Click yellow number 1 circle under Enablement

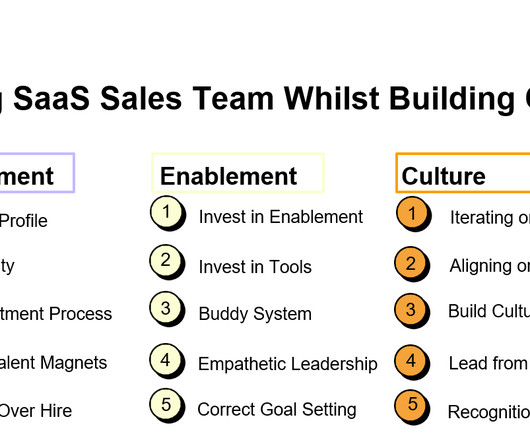click(x=168, y=213)
